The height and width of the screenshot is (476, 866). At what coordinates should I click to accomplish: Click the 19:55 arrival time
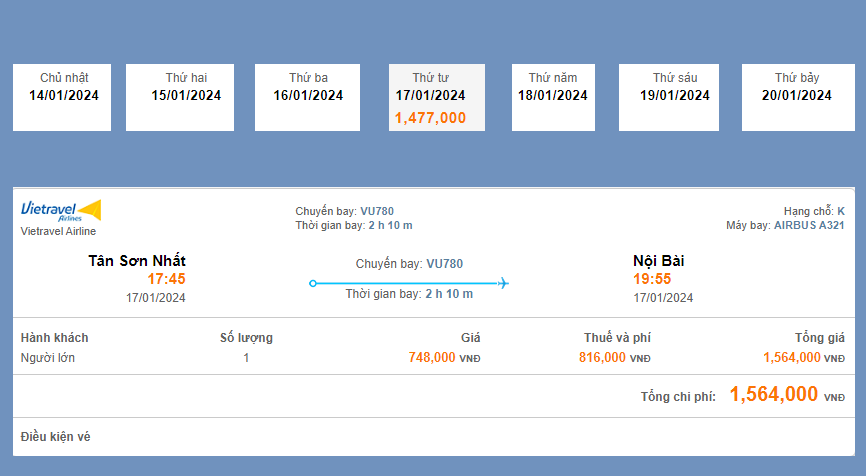652,279
